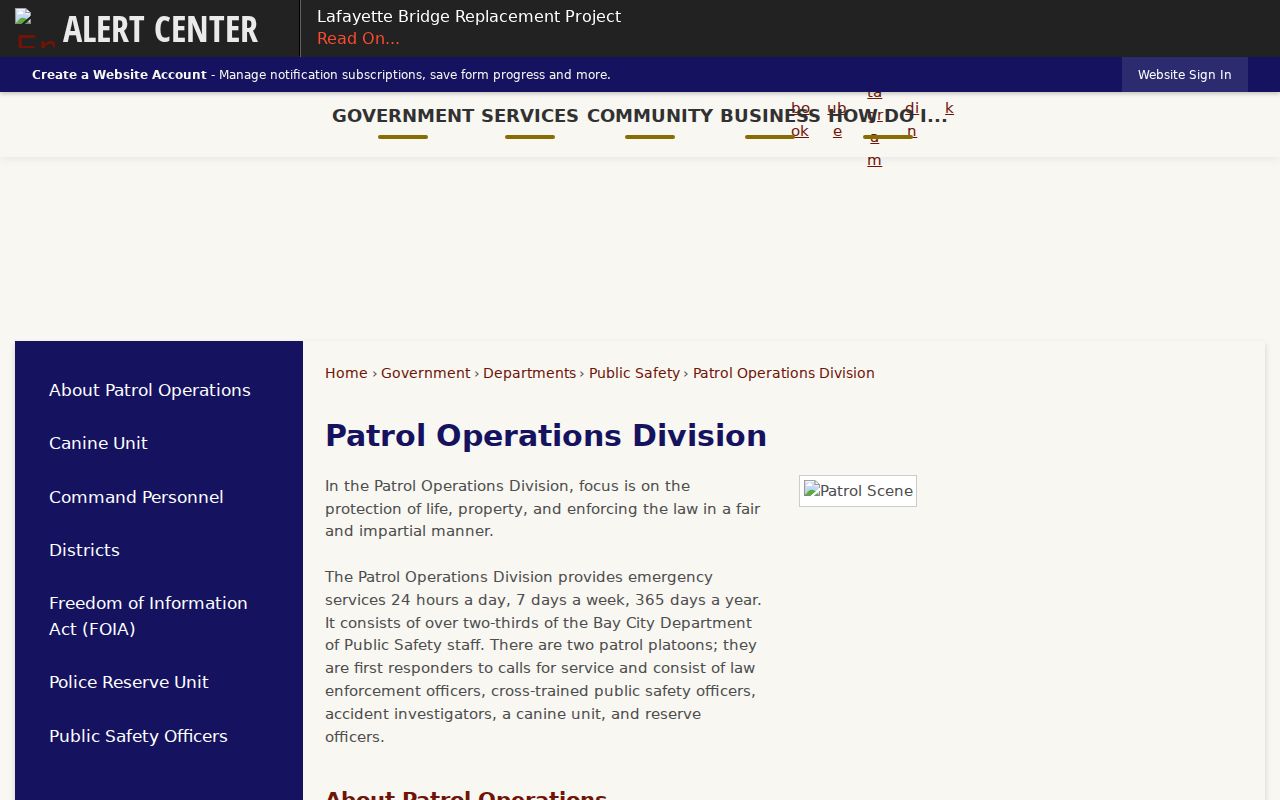
Task: Click the Patrol Scene image
Action: tap(858, 491)
